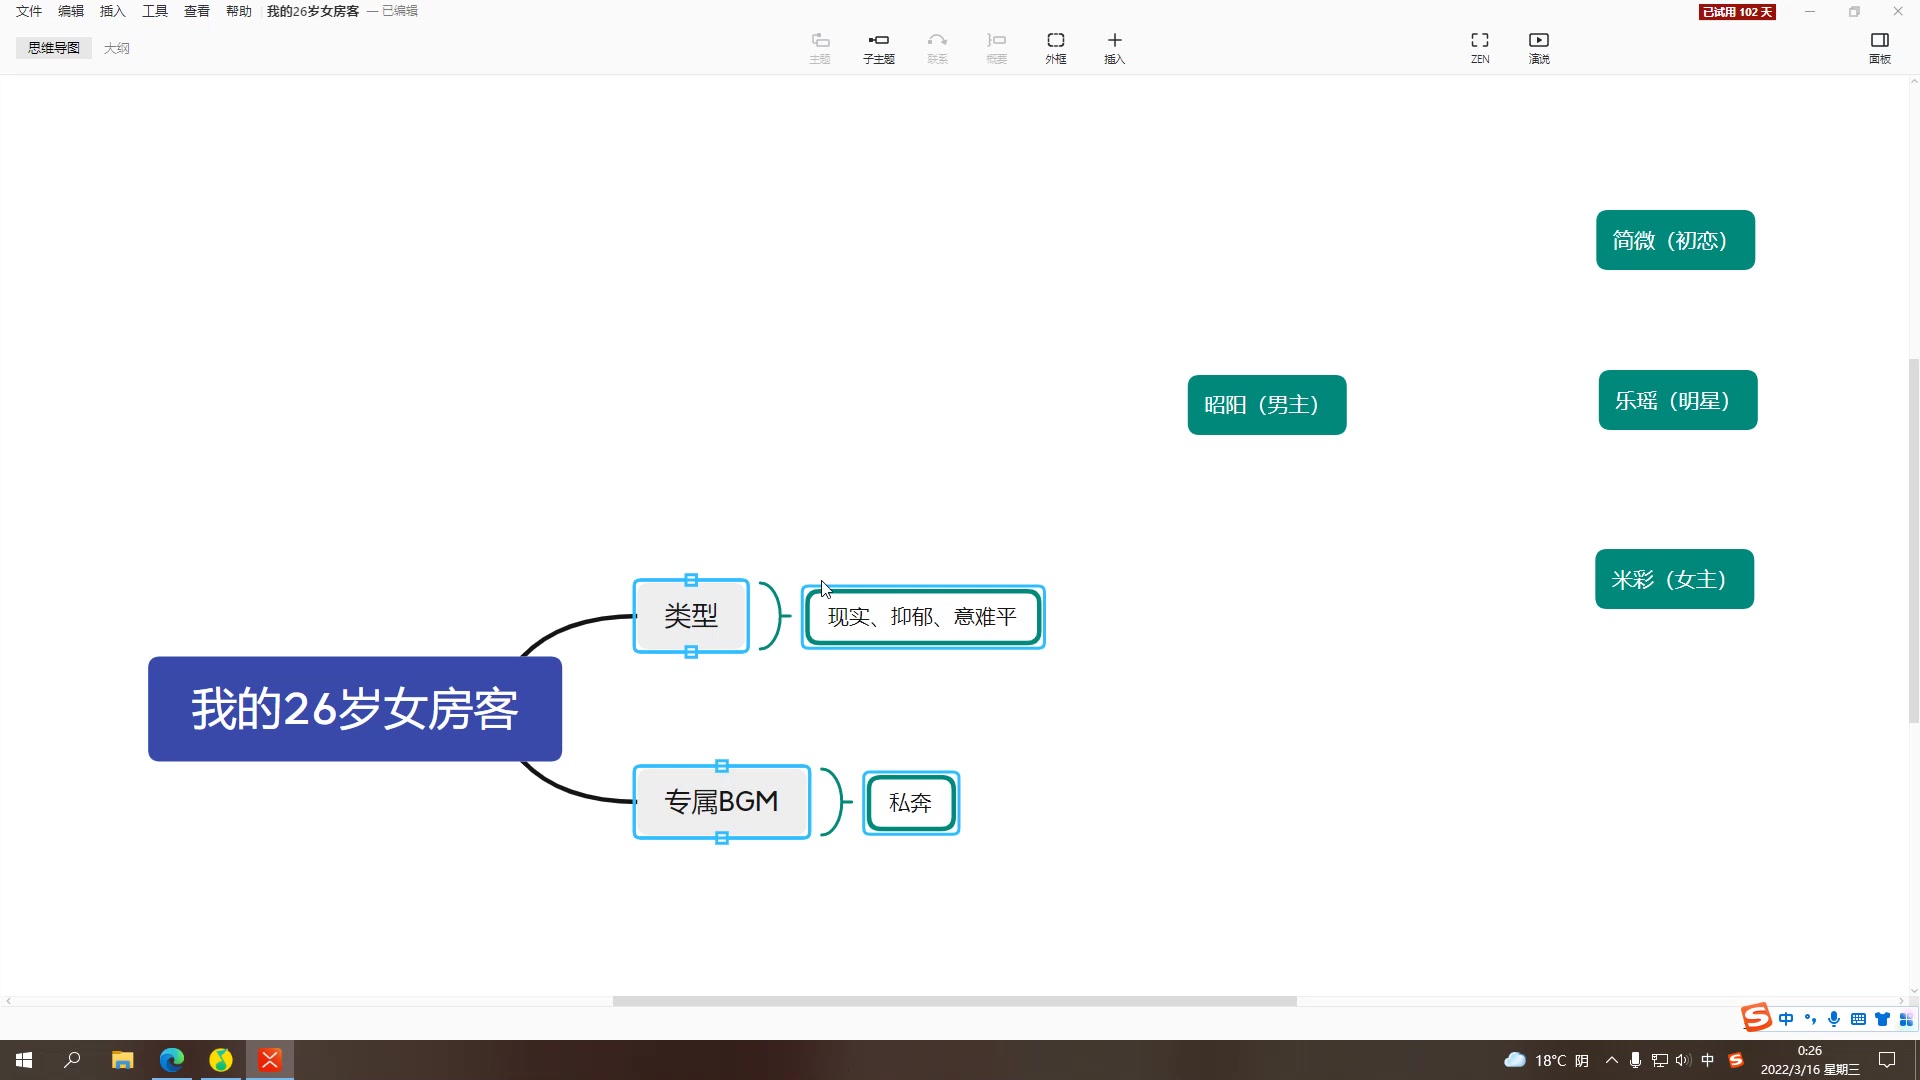Click the Summary (概要) toolbar icon
The height and width of the screenshot is (1080, 1920).
point(996,47)
